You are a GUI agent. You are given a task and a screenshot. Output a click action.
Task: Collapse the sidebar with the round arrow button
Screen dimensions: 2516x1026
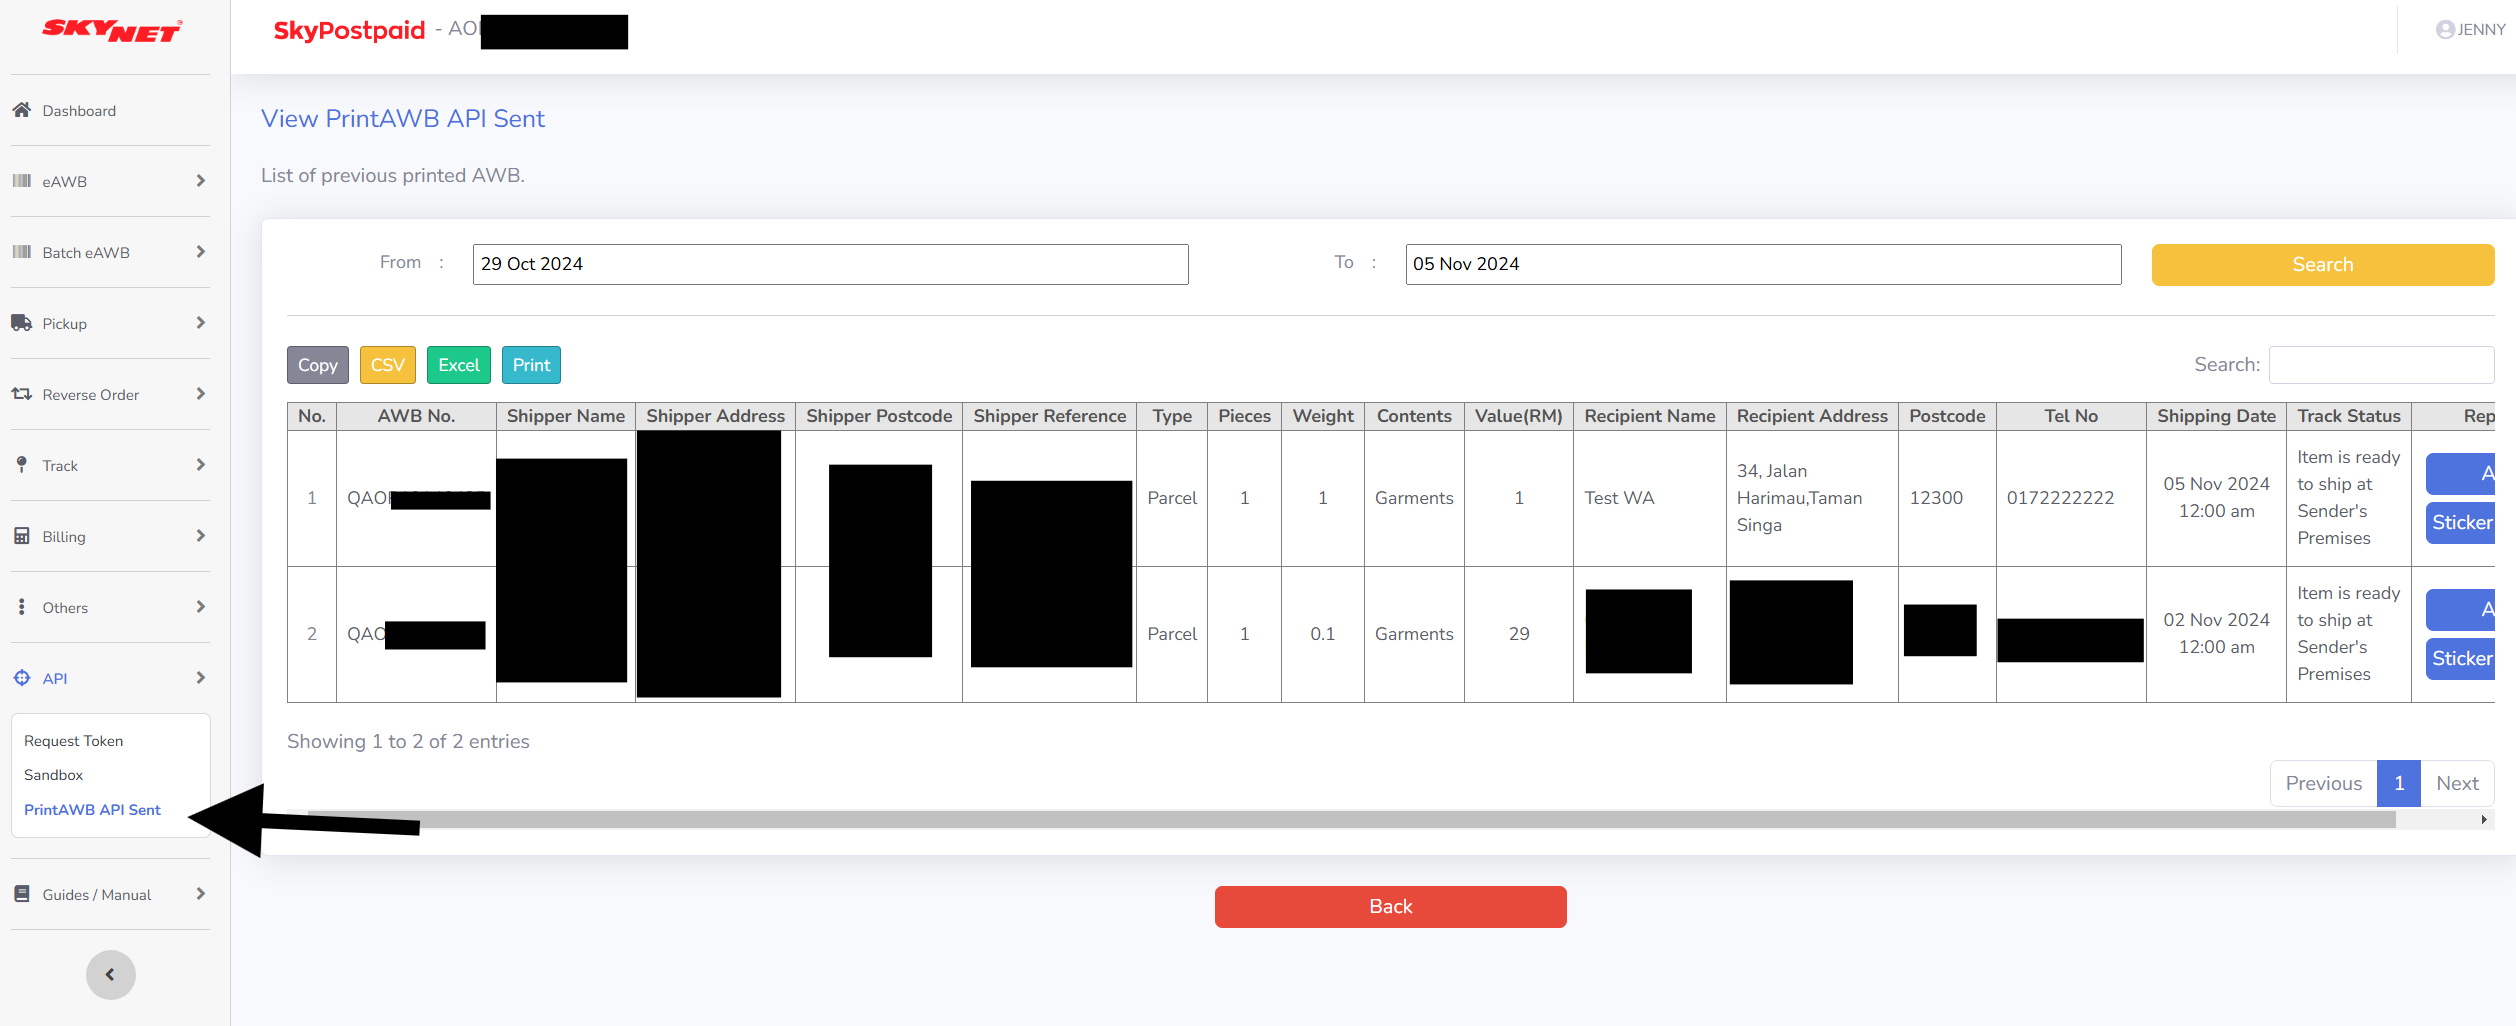(x=110, y=974)
